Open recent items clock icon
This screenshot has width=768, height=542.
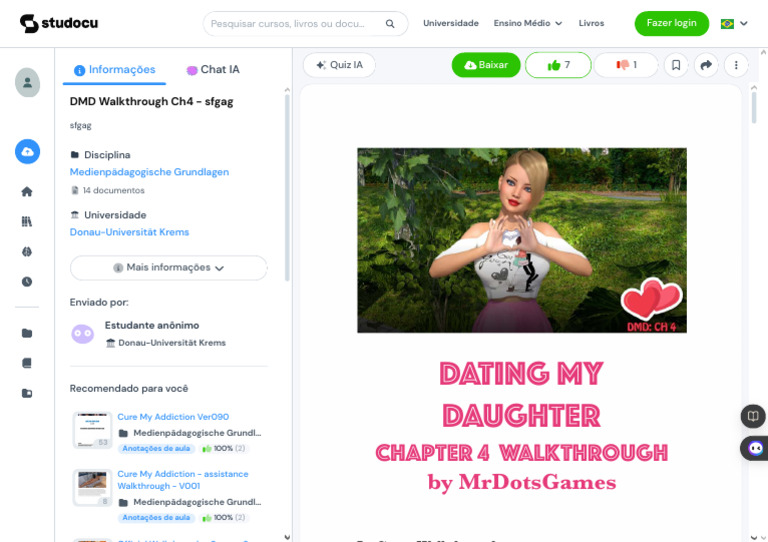point(27,282)
